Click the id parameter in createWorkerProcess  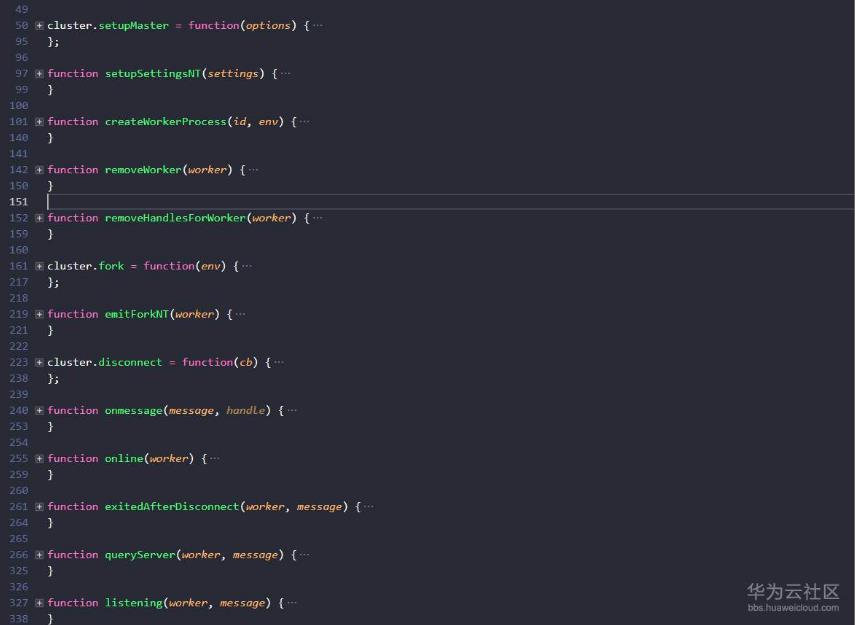[x=239, y=122]
